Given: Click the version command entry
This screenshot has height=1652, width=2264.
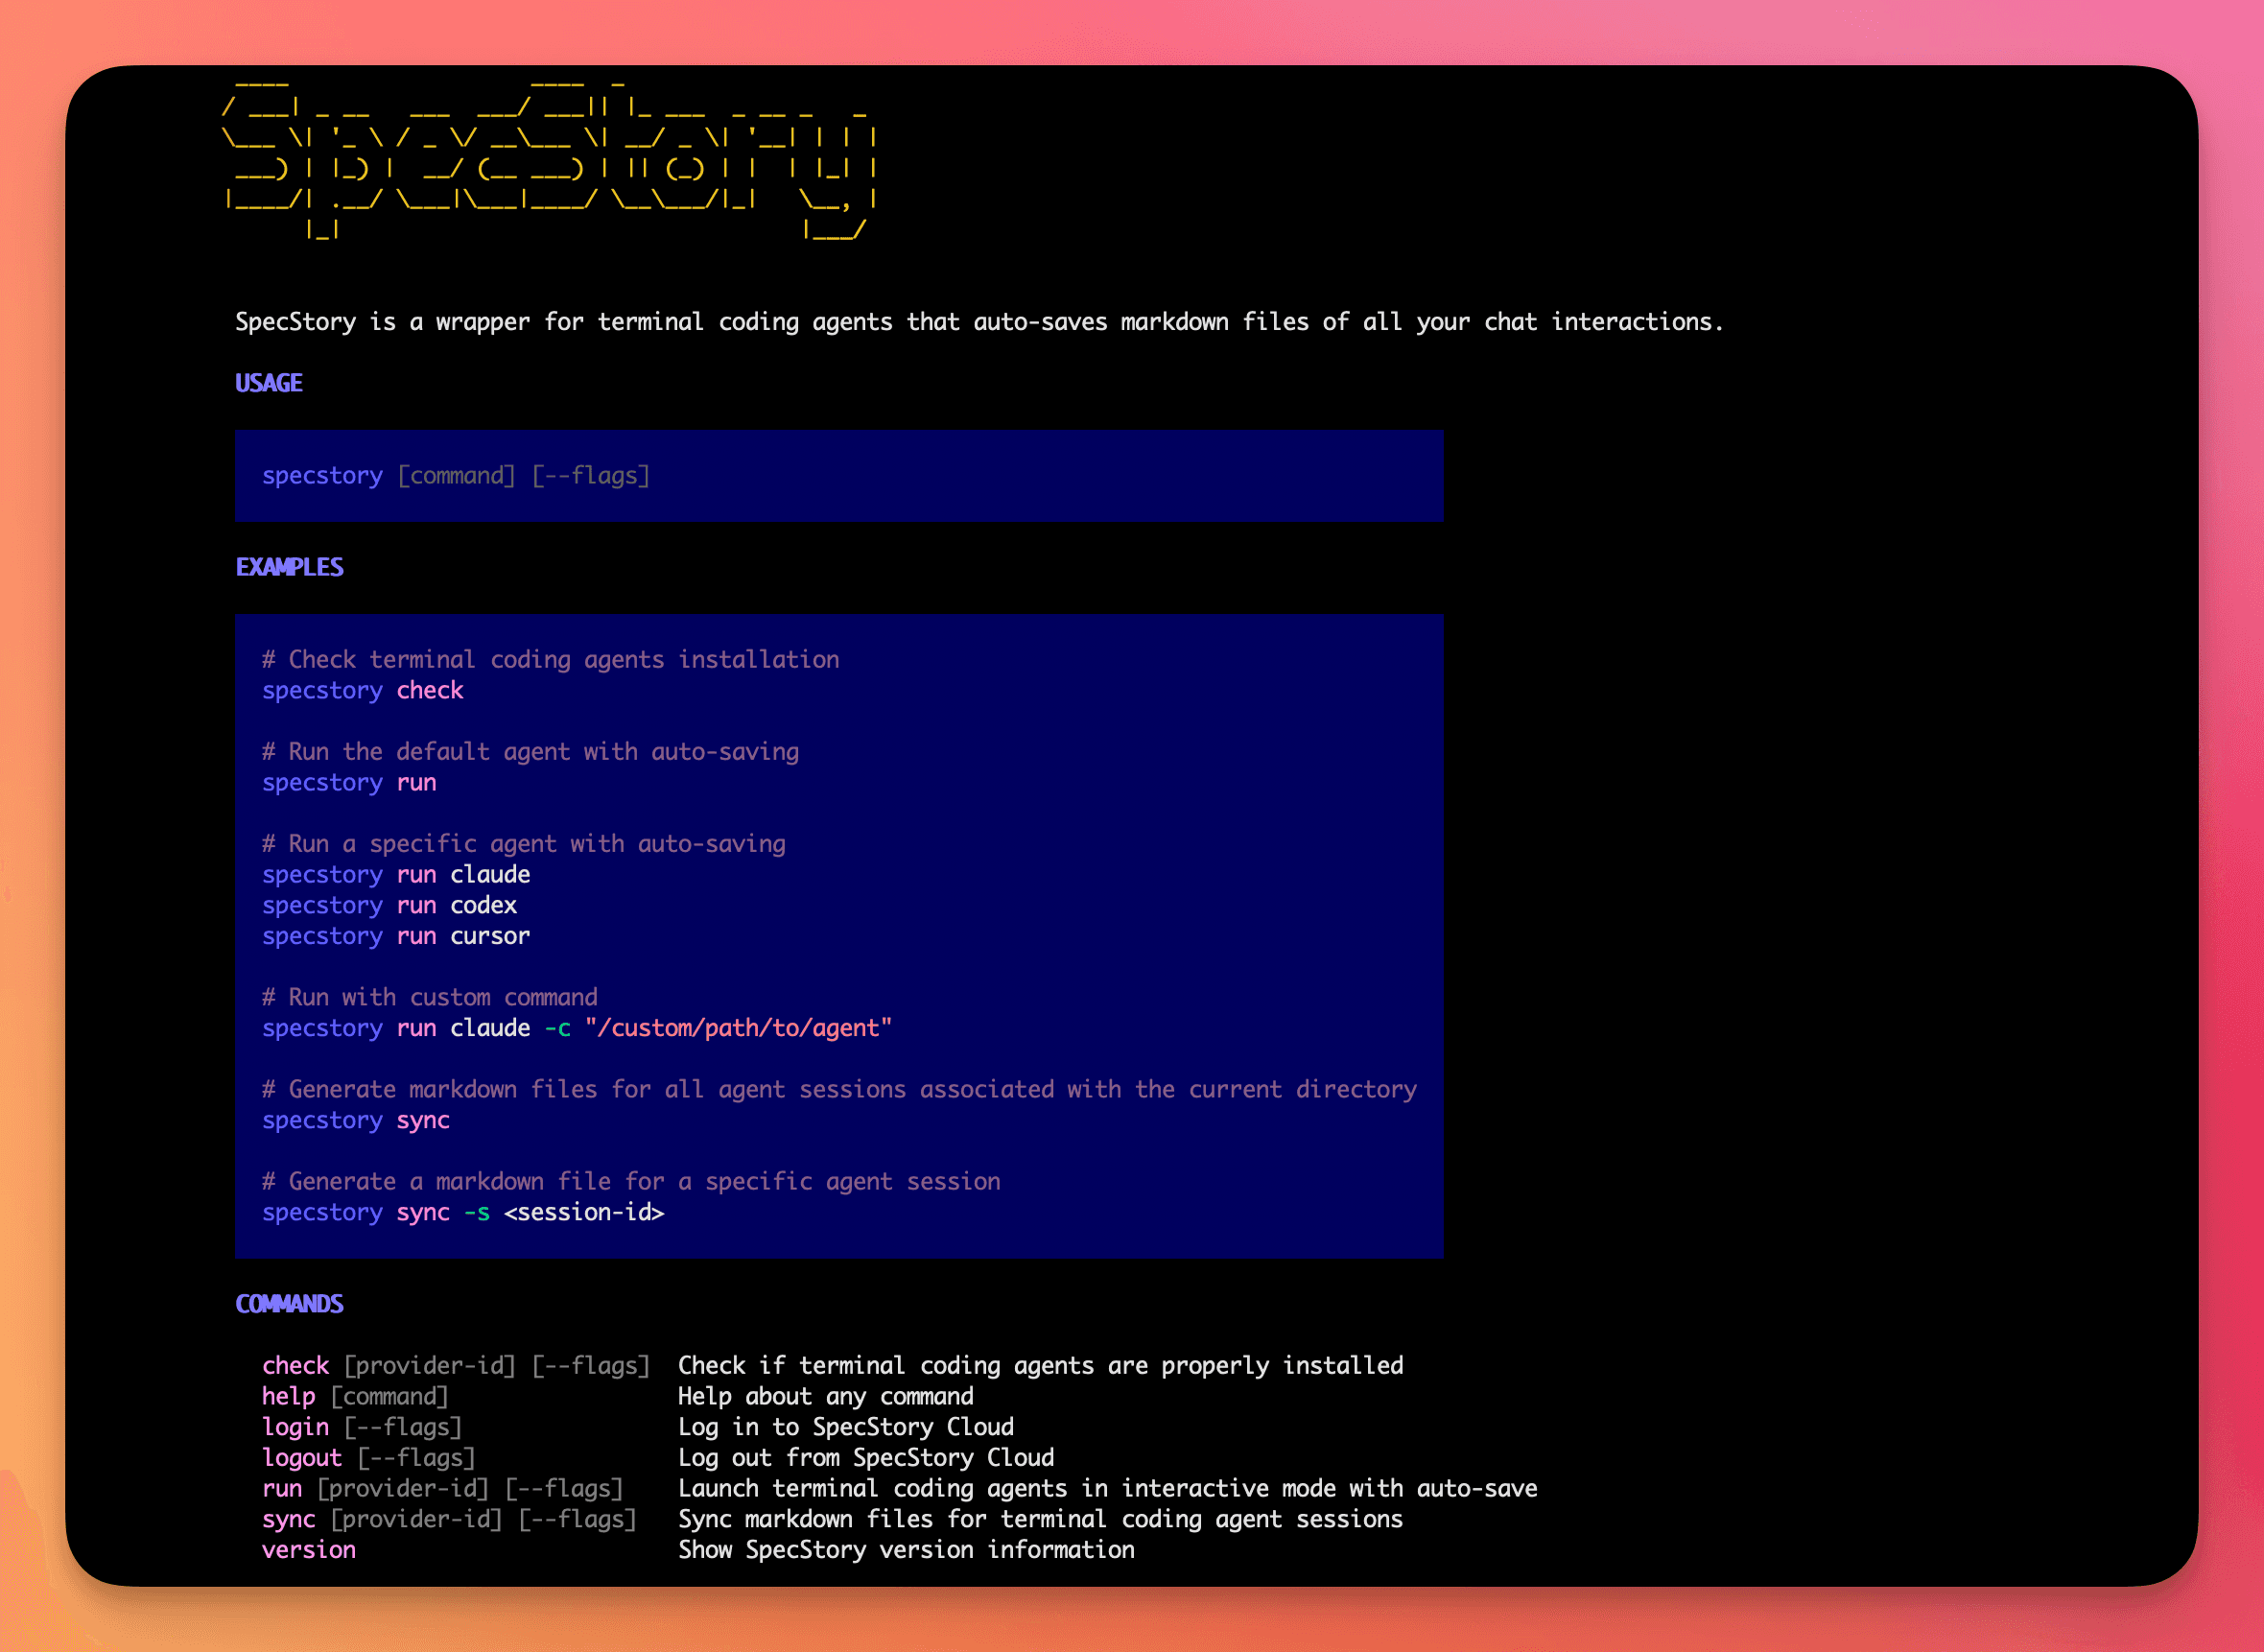Looking at the screenshot, I should 309,1550.
